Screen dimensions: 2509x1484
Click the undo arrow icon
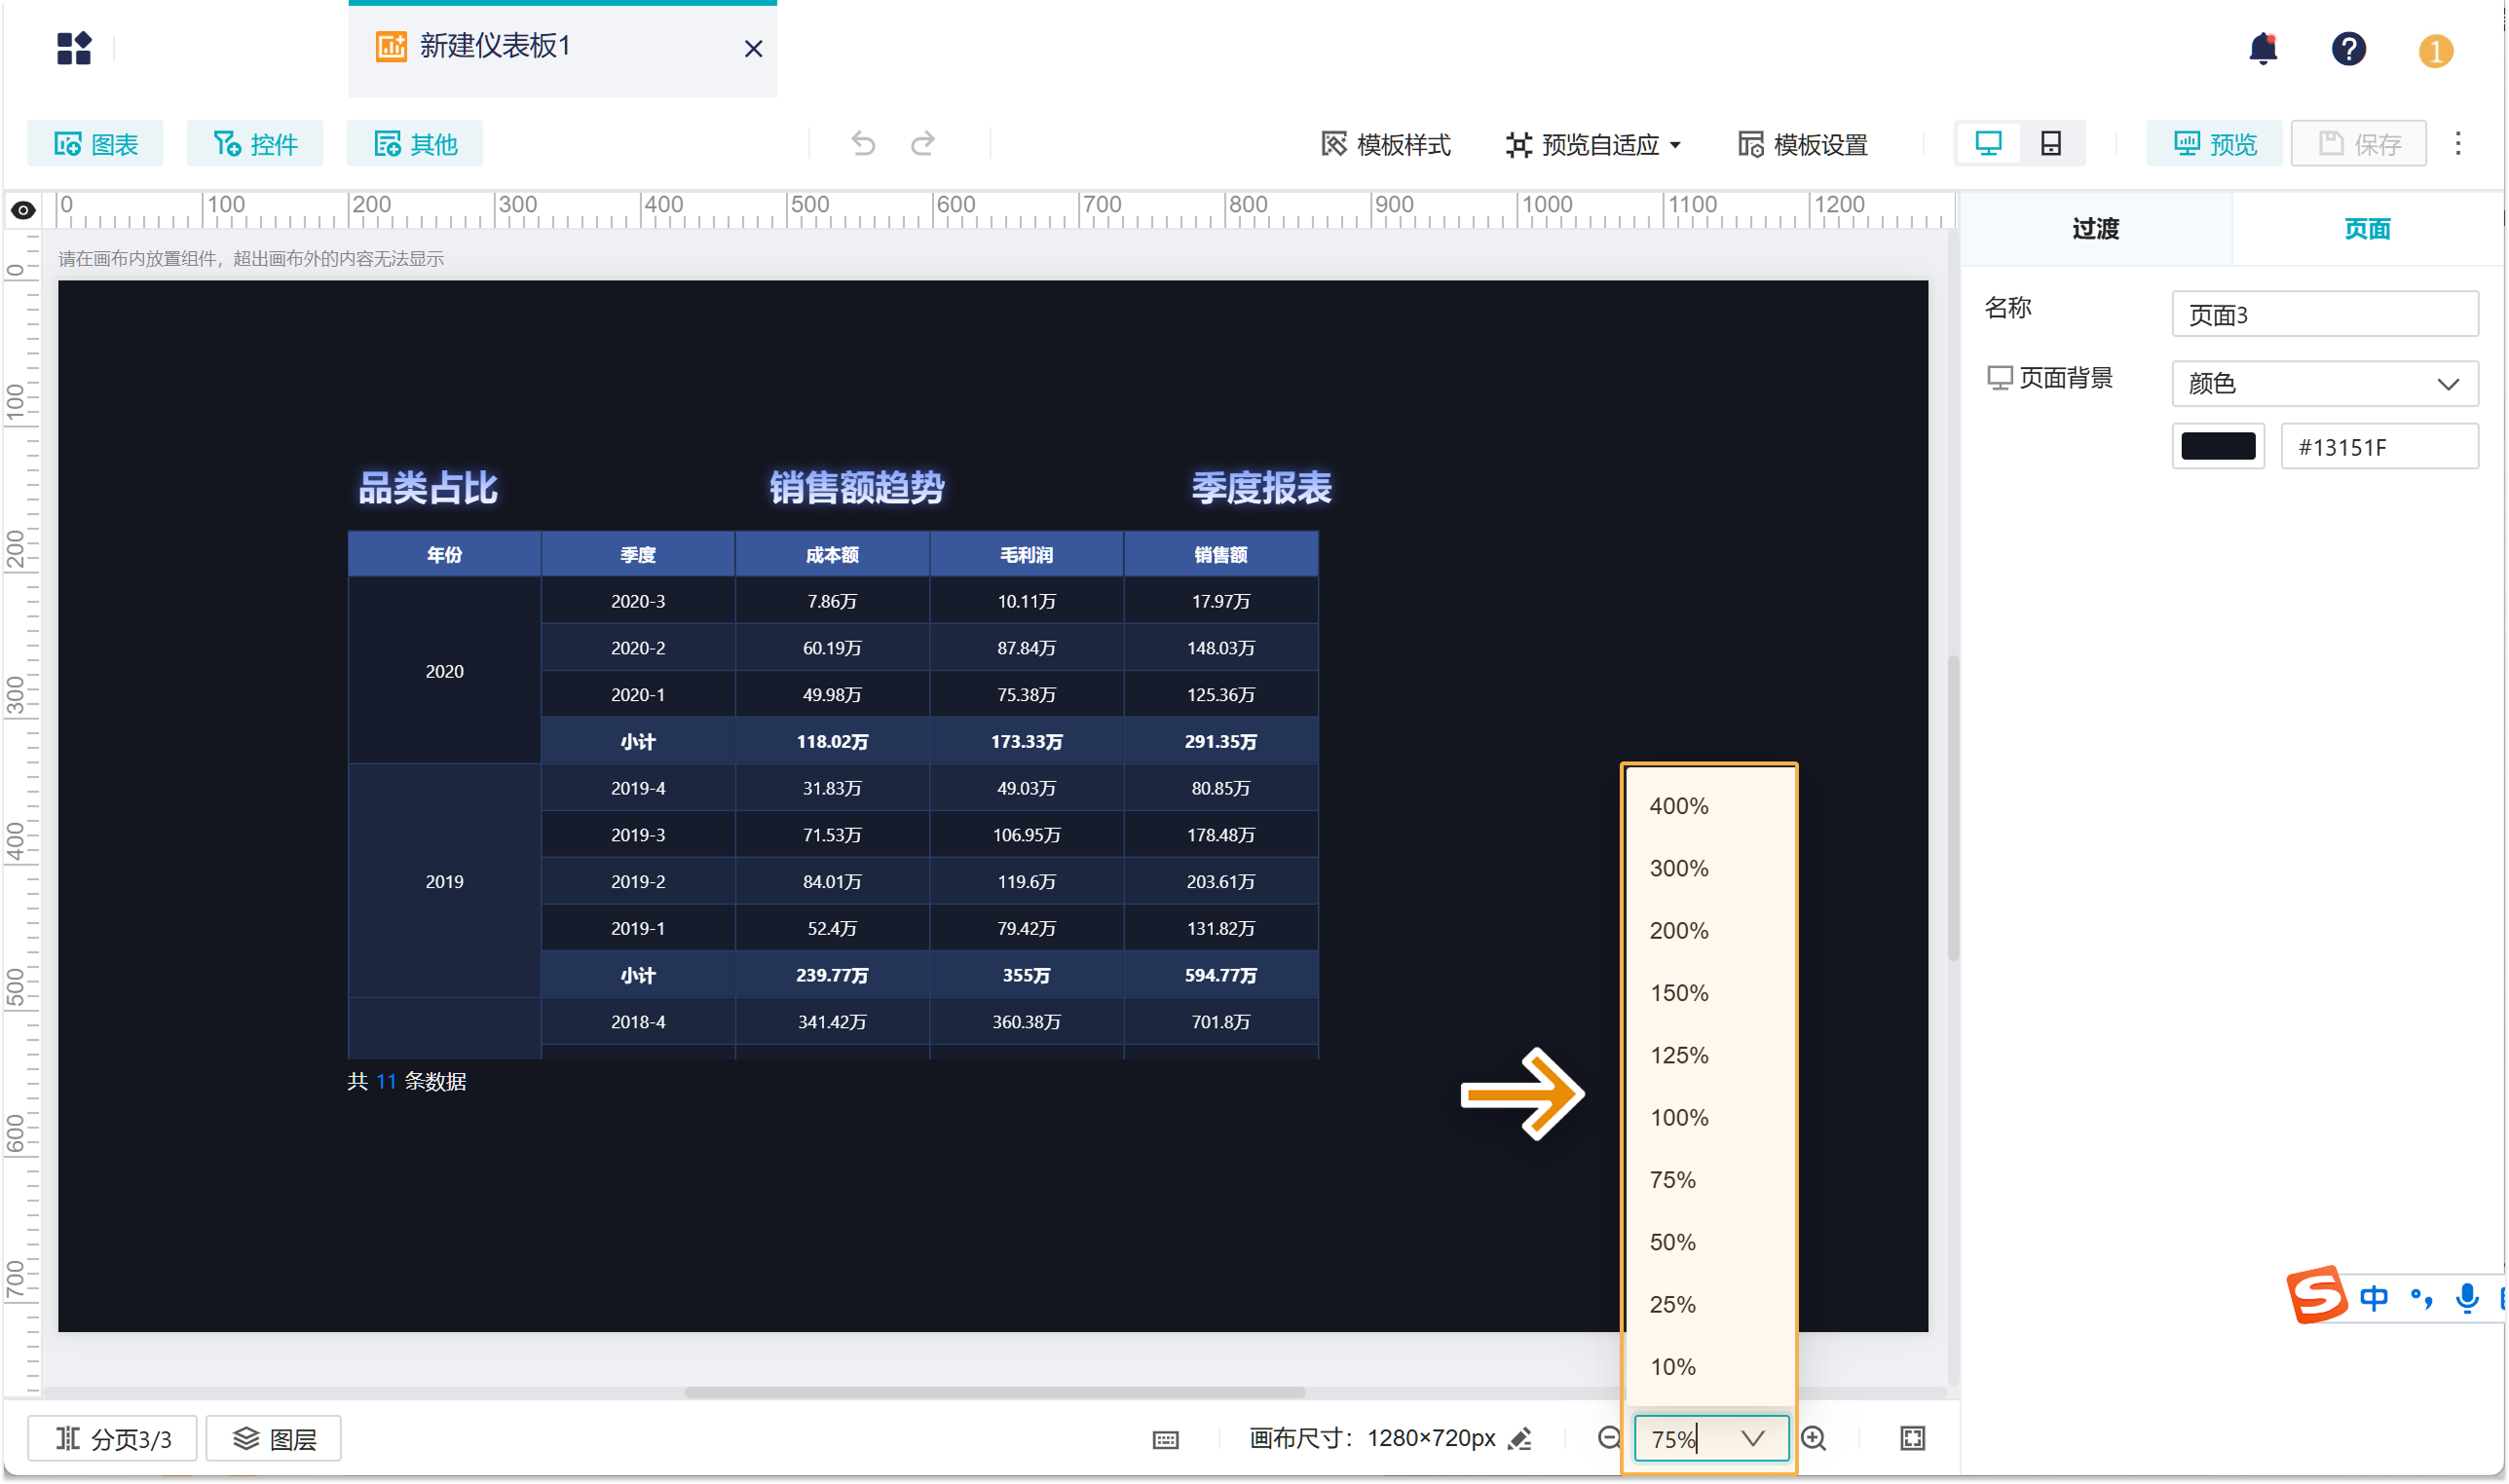click(862, 144)
